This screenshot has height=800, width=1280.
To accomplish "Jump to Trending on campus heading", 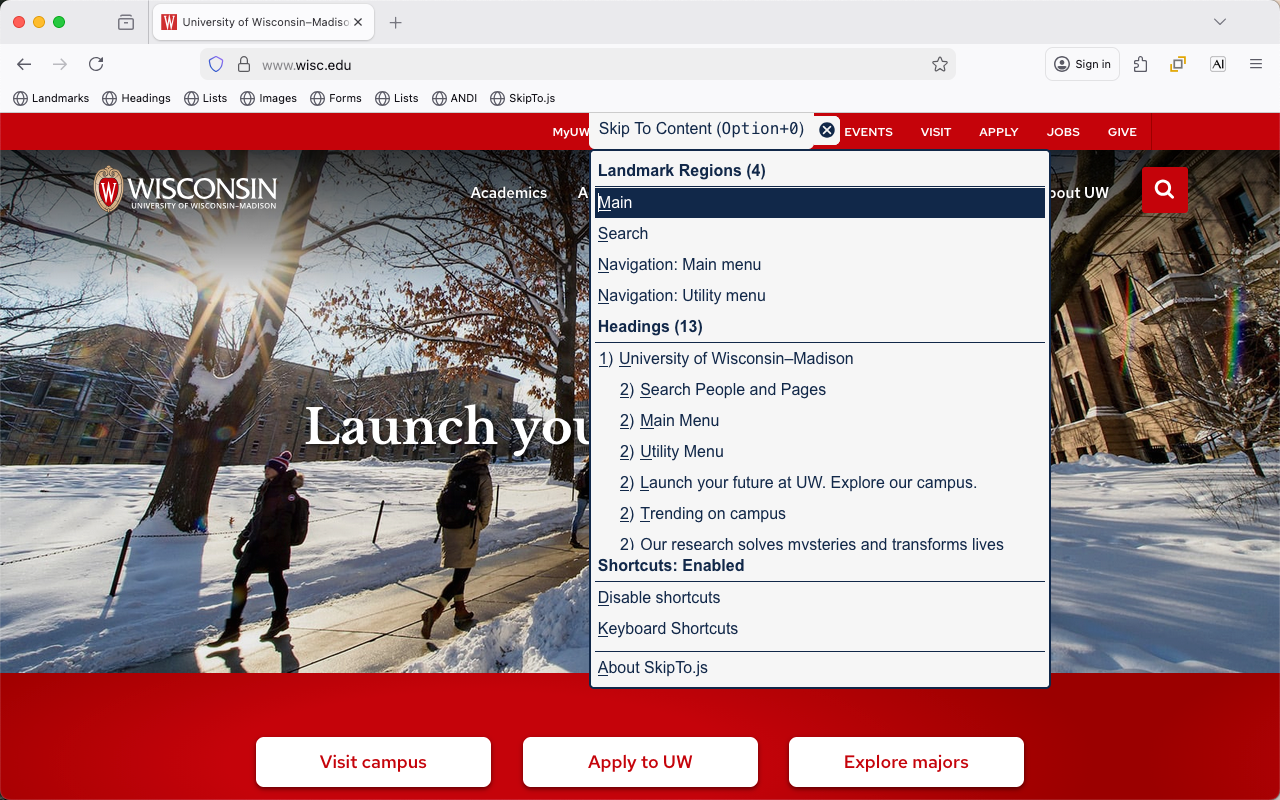I will [x=712, y=514].
